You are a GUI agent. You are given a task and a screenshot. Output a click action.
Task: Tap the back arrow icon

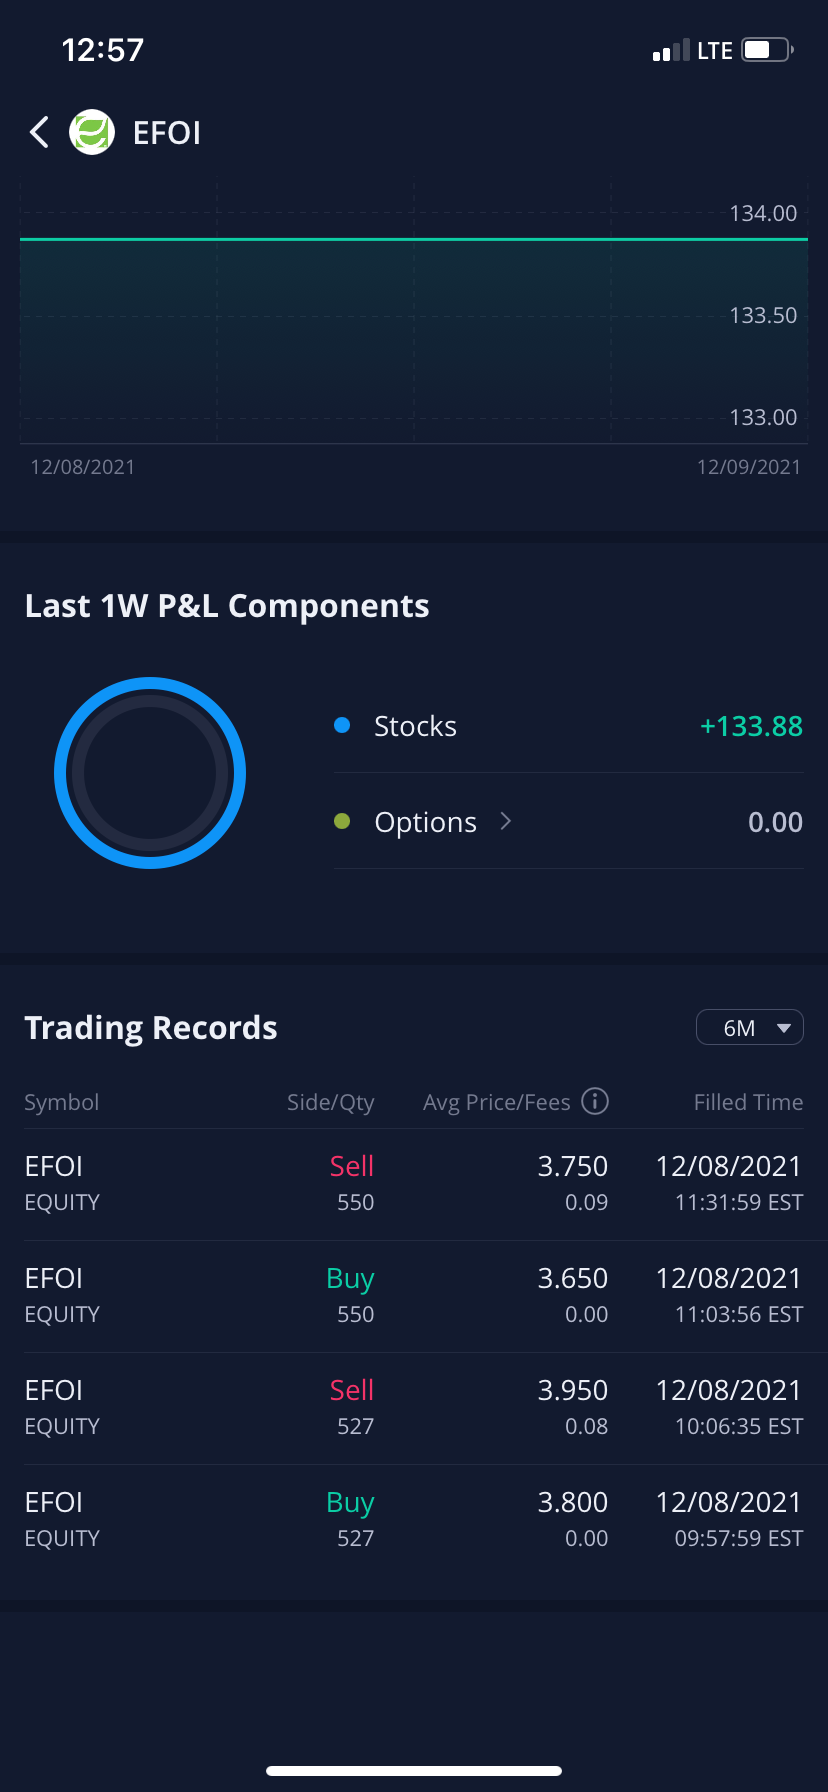tap(39, 132)
